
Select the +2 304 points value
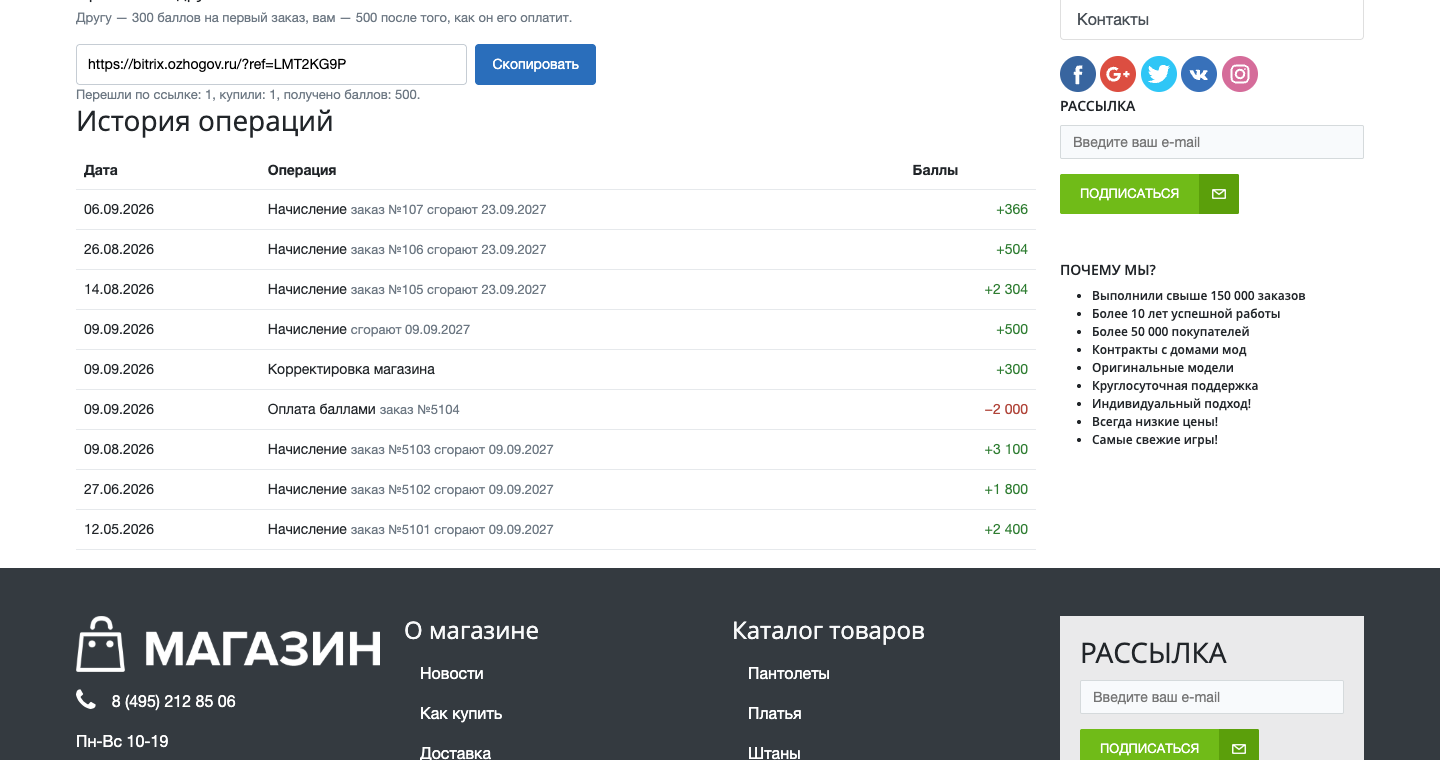1006,289
